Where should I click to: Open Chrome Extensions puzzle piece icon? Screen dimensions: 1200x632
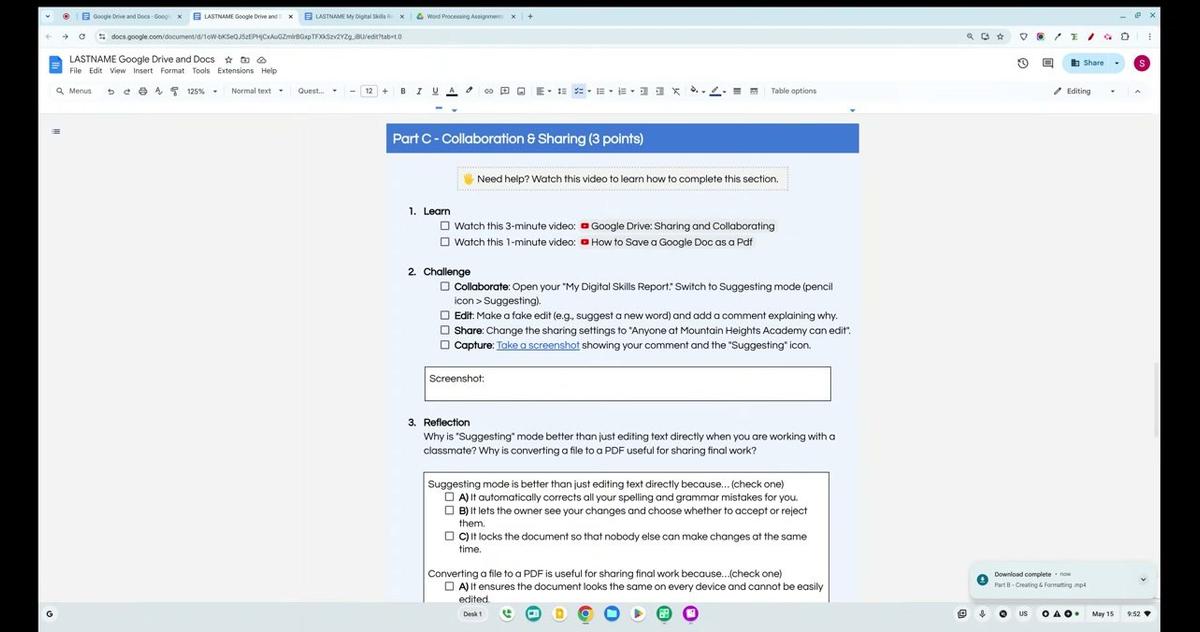click(1125, 36)
